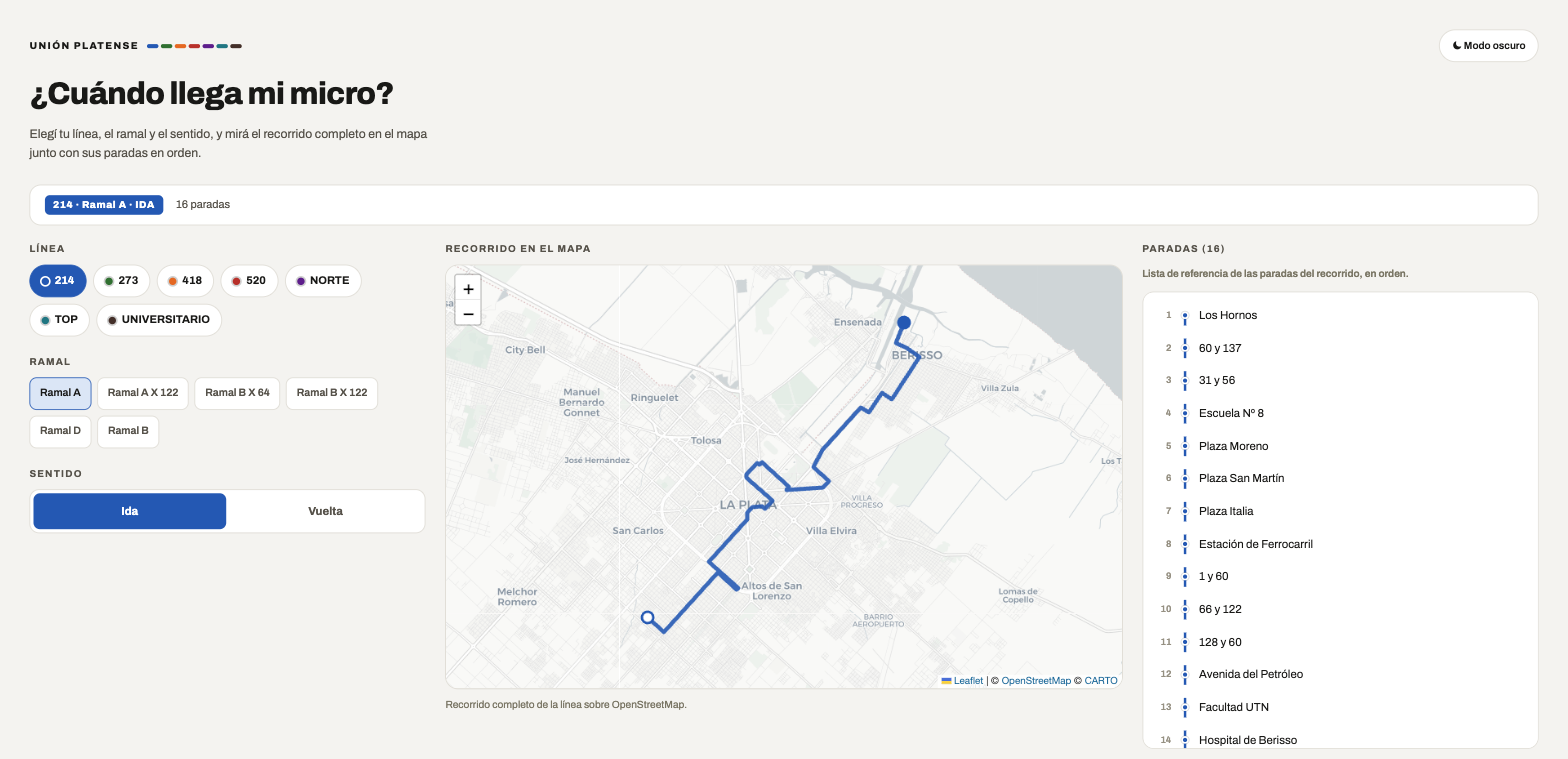Open the Leaflet attribution link

point(962,681)
